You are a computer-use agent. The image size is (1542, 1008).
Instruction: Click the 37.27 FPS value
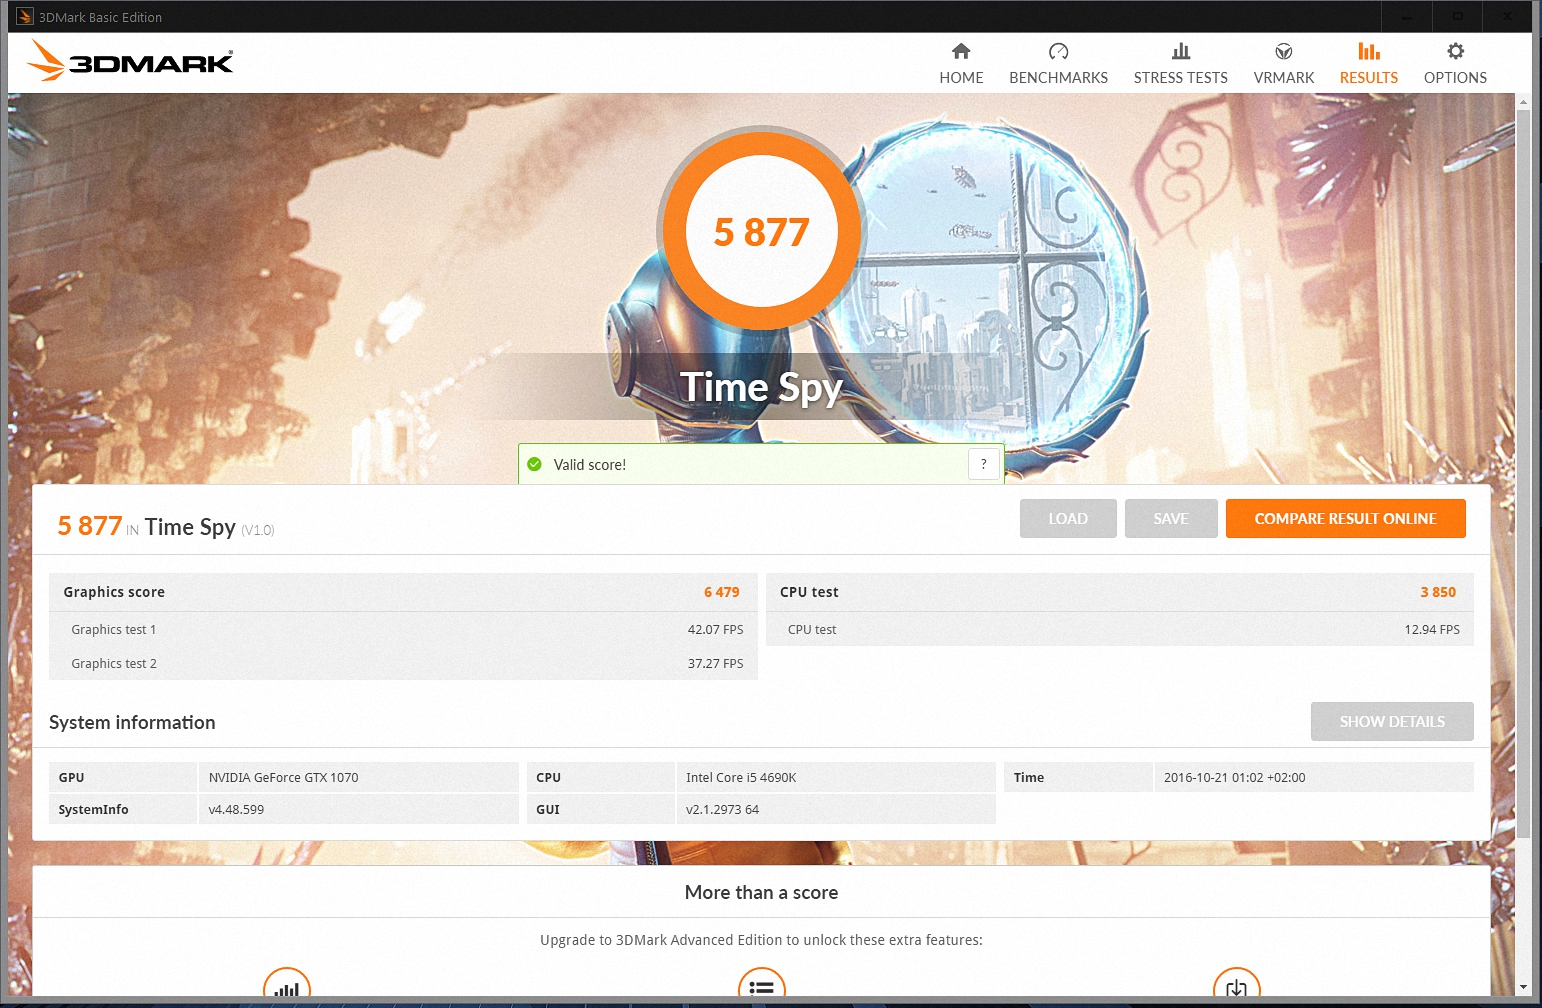[715, 663]
